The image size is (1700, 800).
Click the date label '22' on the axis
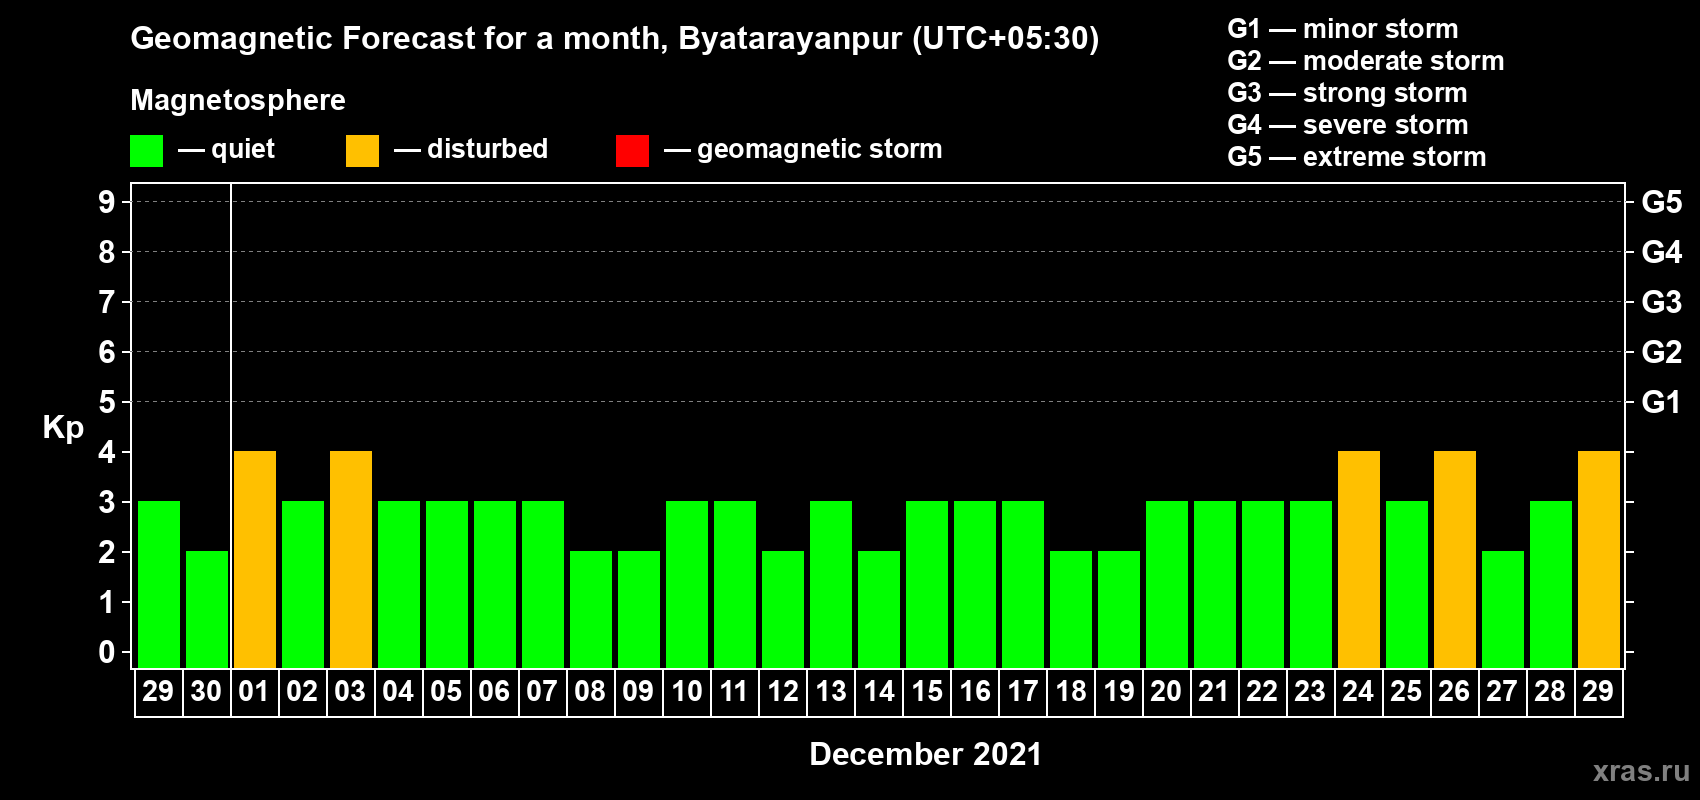coord(1262,691)
